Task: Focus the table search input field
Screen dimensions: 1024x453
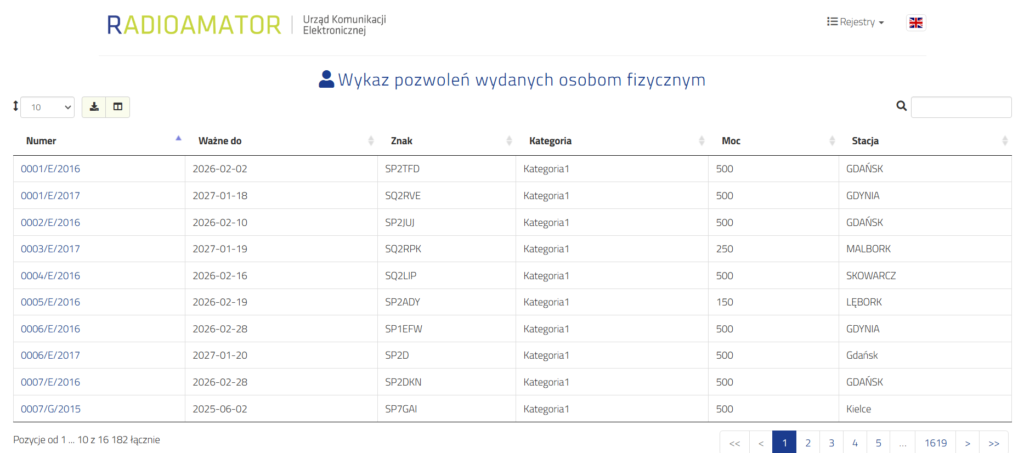Action: coord(961,107)
